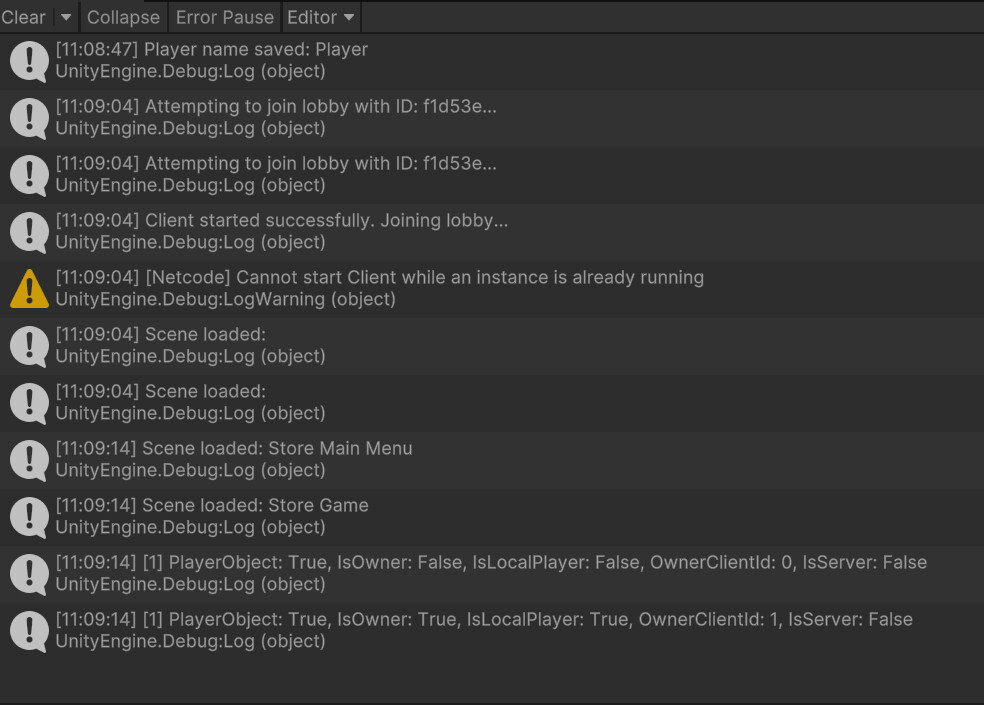Click the Netcode warning triangle icon
Viewport: 984px width, 705px height.
[29, 289]
